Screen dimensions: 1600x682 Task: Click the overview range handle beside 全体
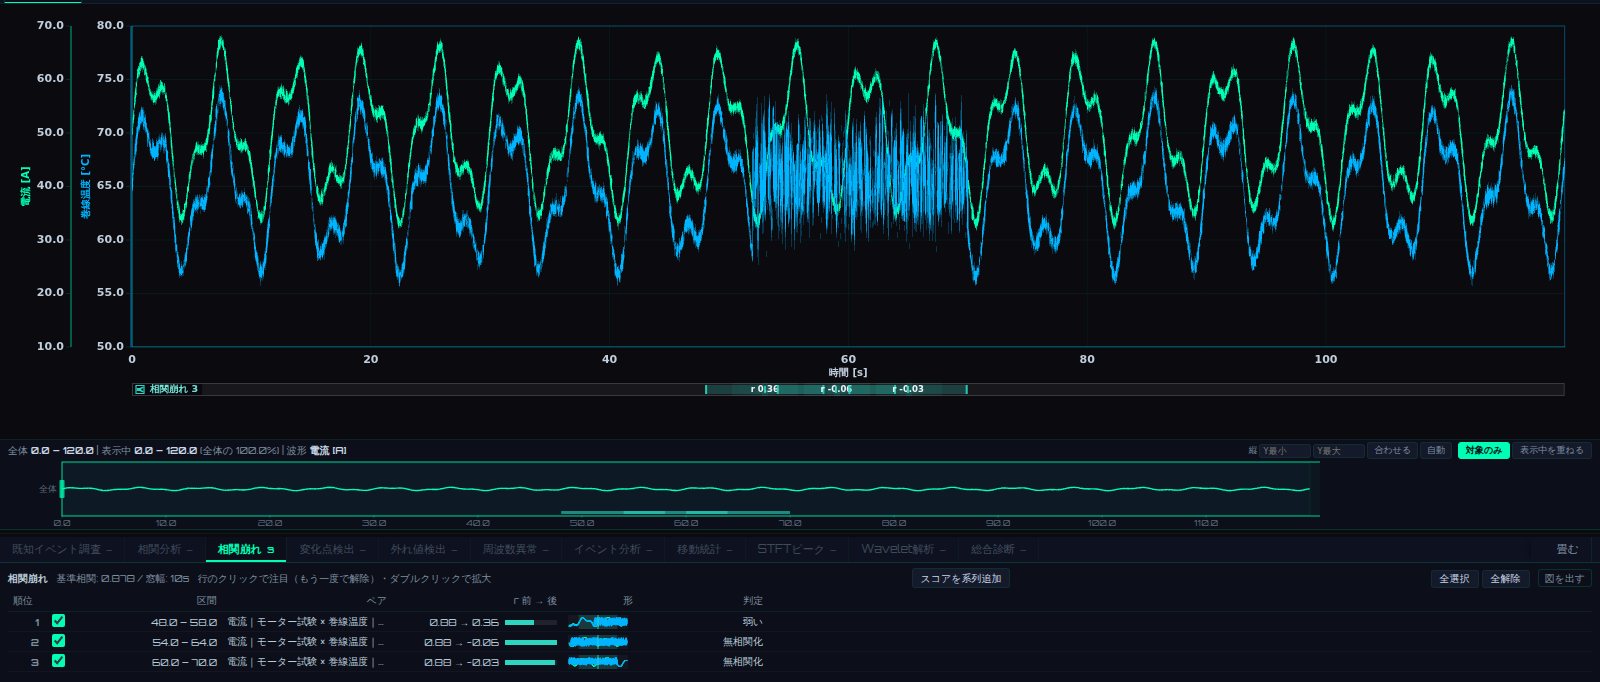(62, 489)
